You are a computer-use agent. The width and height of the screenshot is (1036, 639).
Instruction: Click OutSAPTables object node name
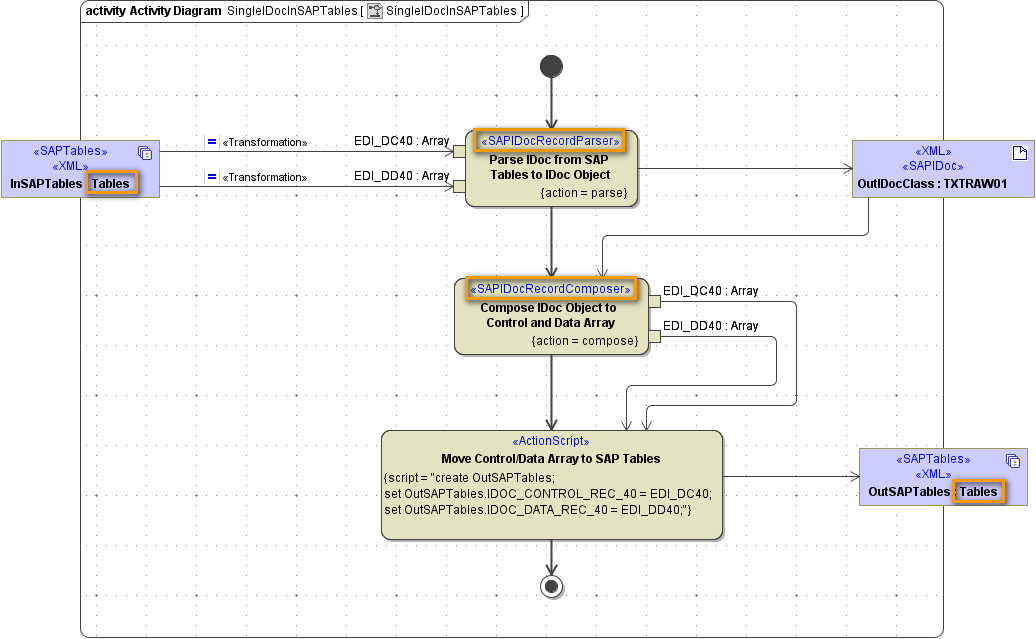click(x=909, y=492)
